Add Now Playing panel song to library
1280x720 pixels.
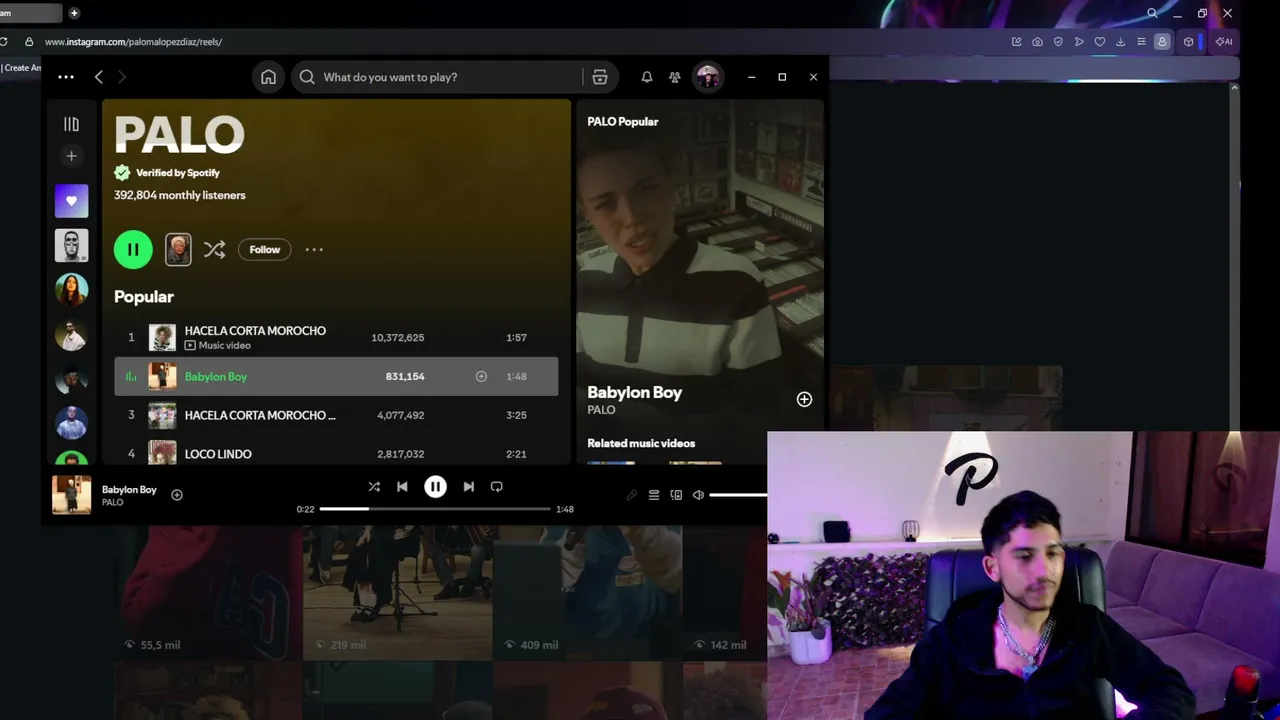(x=804, y=399)
